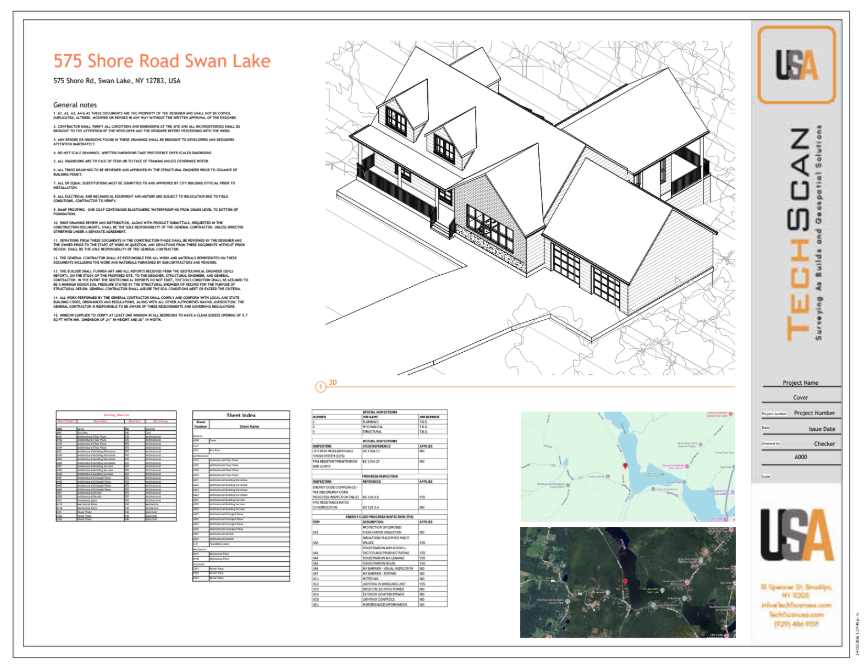Click the A000 sheet number
This screenshot has height=668, width=865.
[x=799, y=455]
